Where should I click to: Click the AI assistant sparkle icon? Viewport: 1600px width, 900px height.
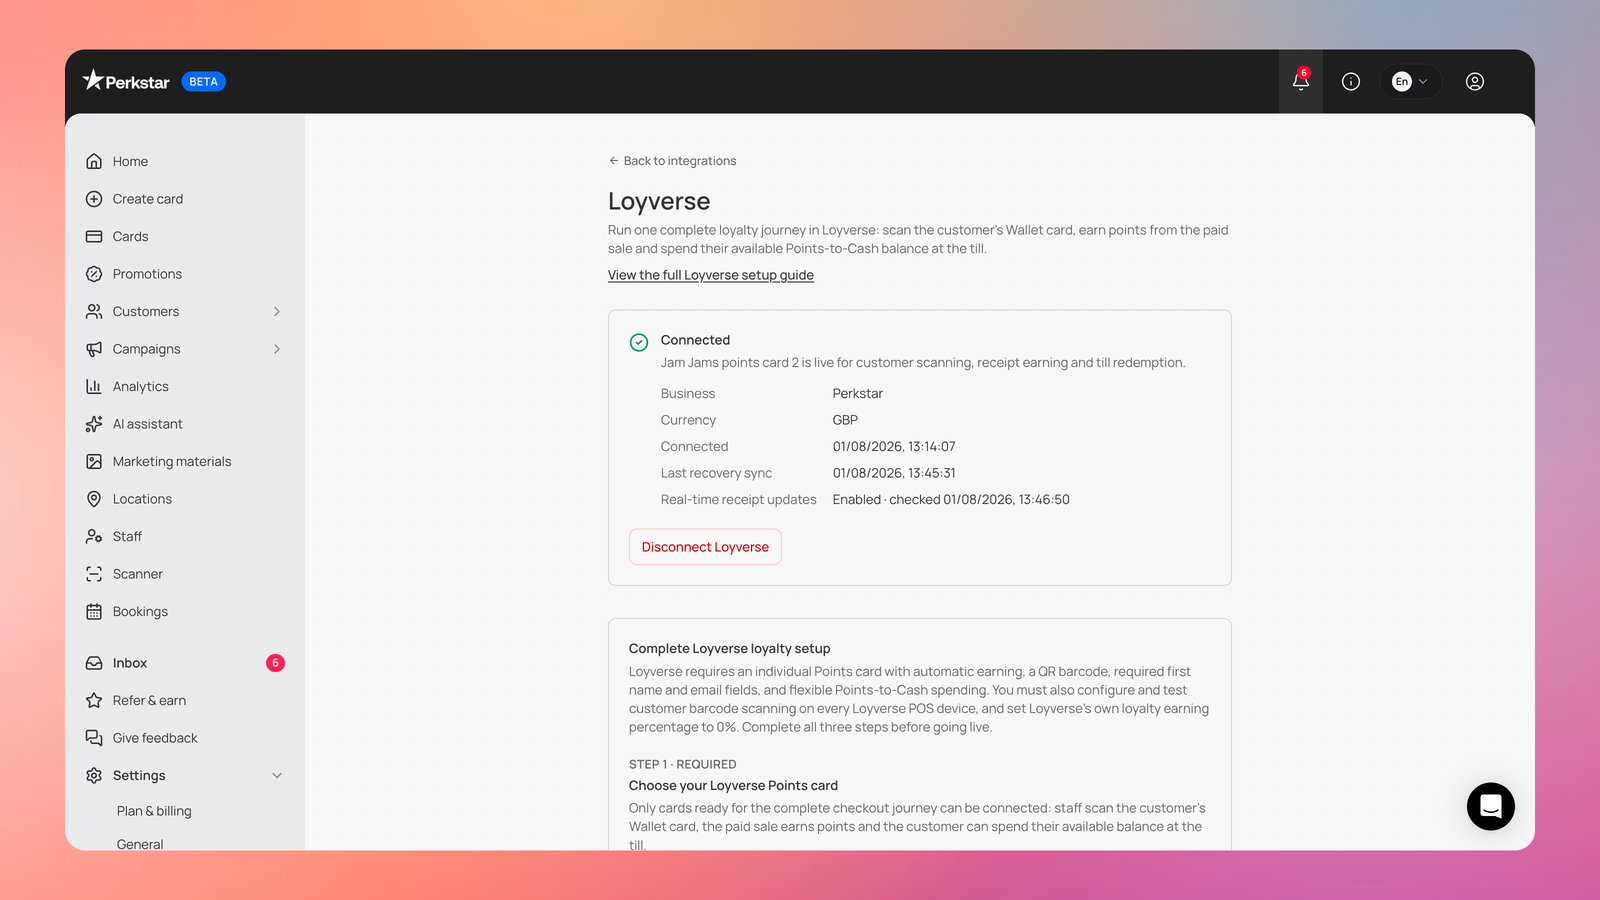(x=94, y=424)
